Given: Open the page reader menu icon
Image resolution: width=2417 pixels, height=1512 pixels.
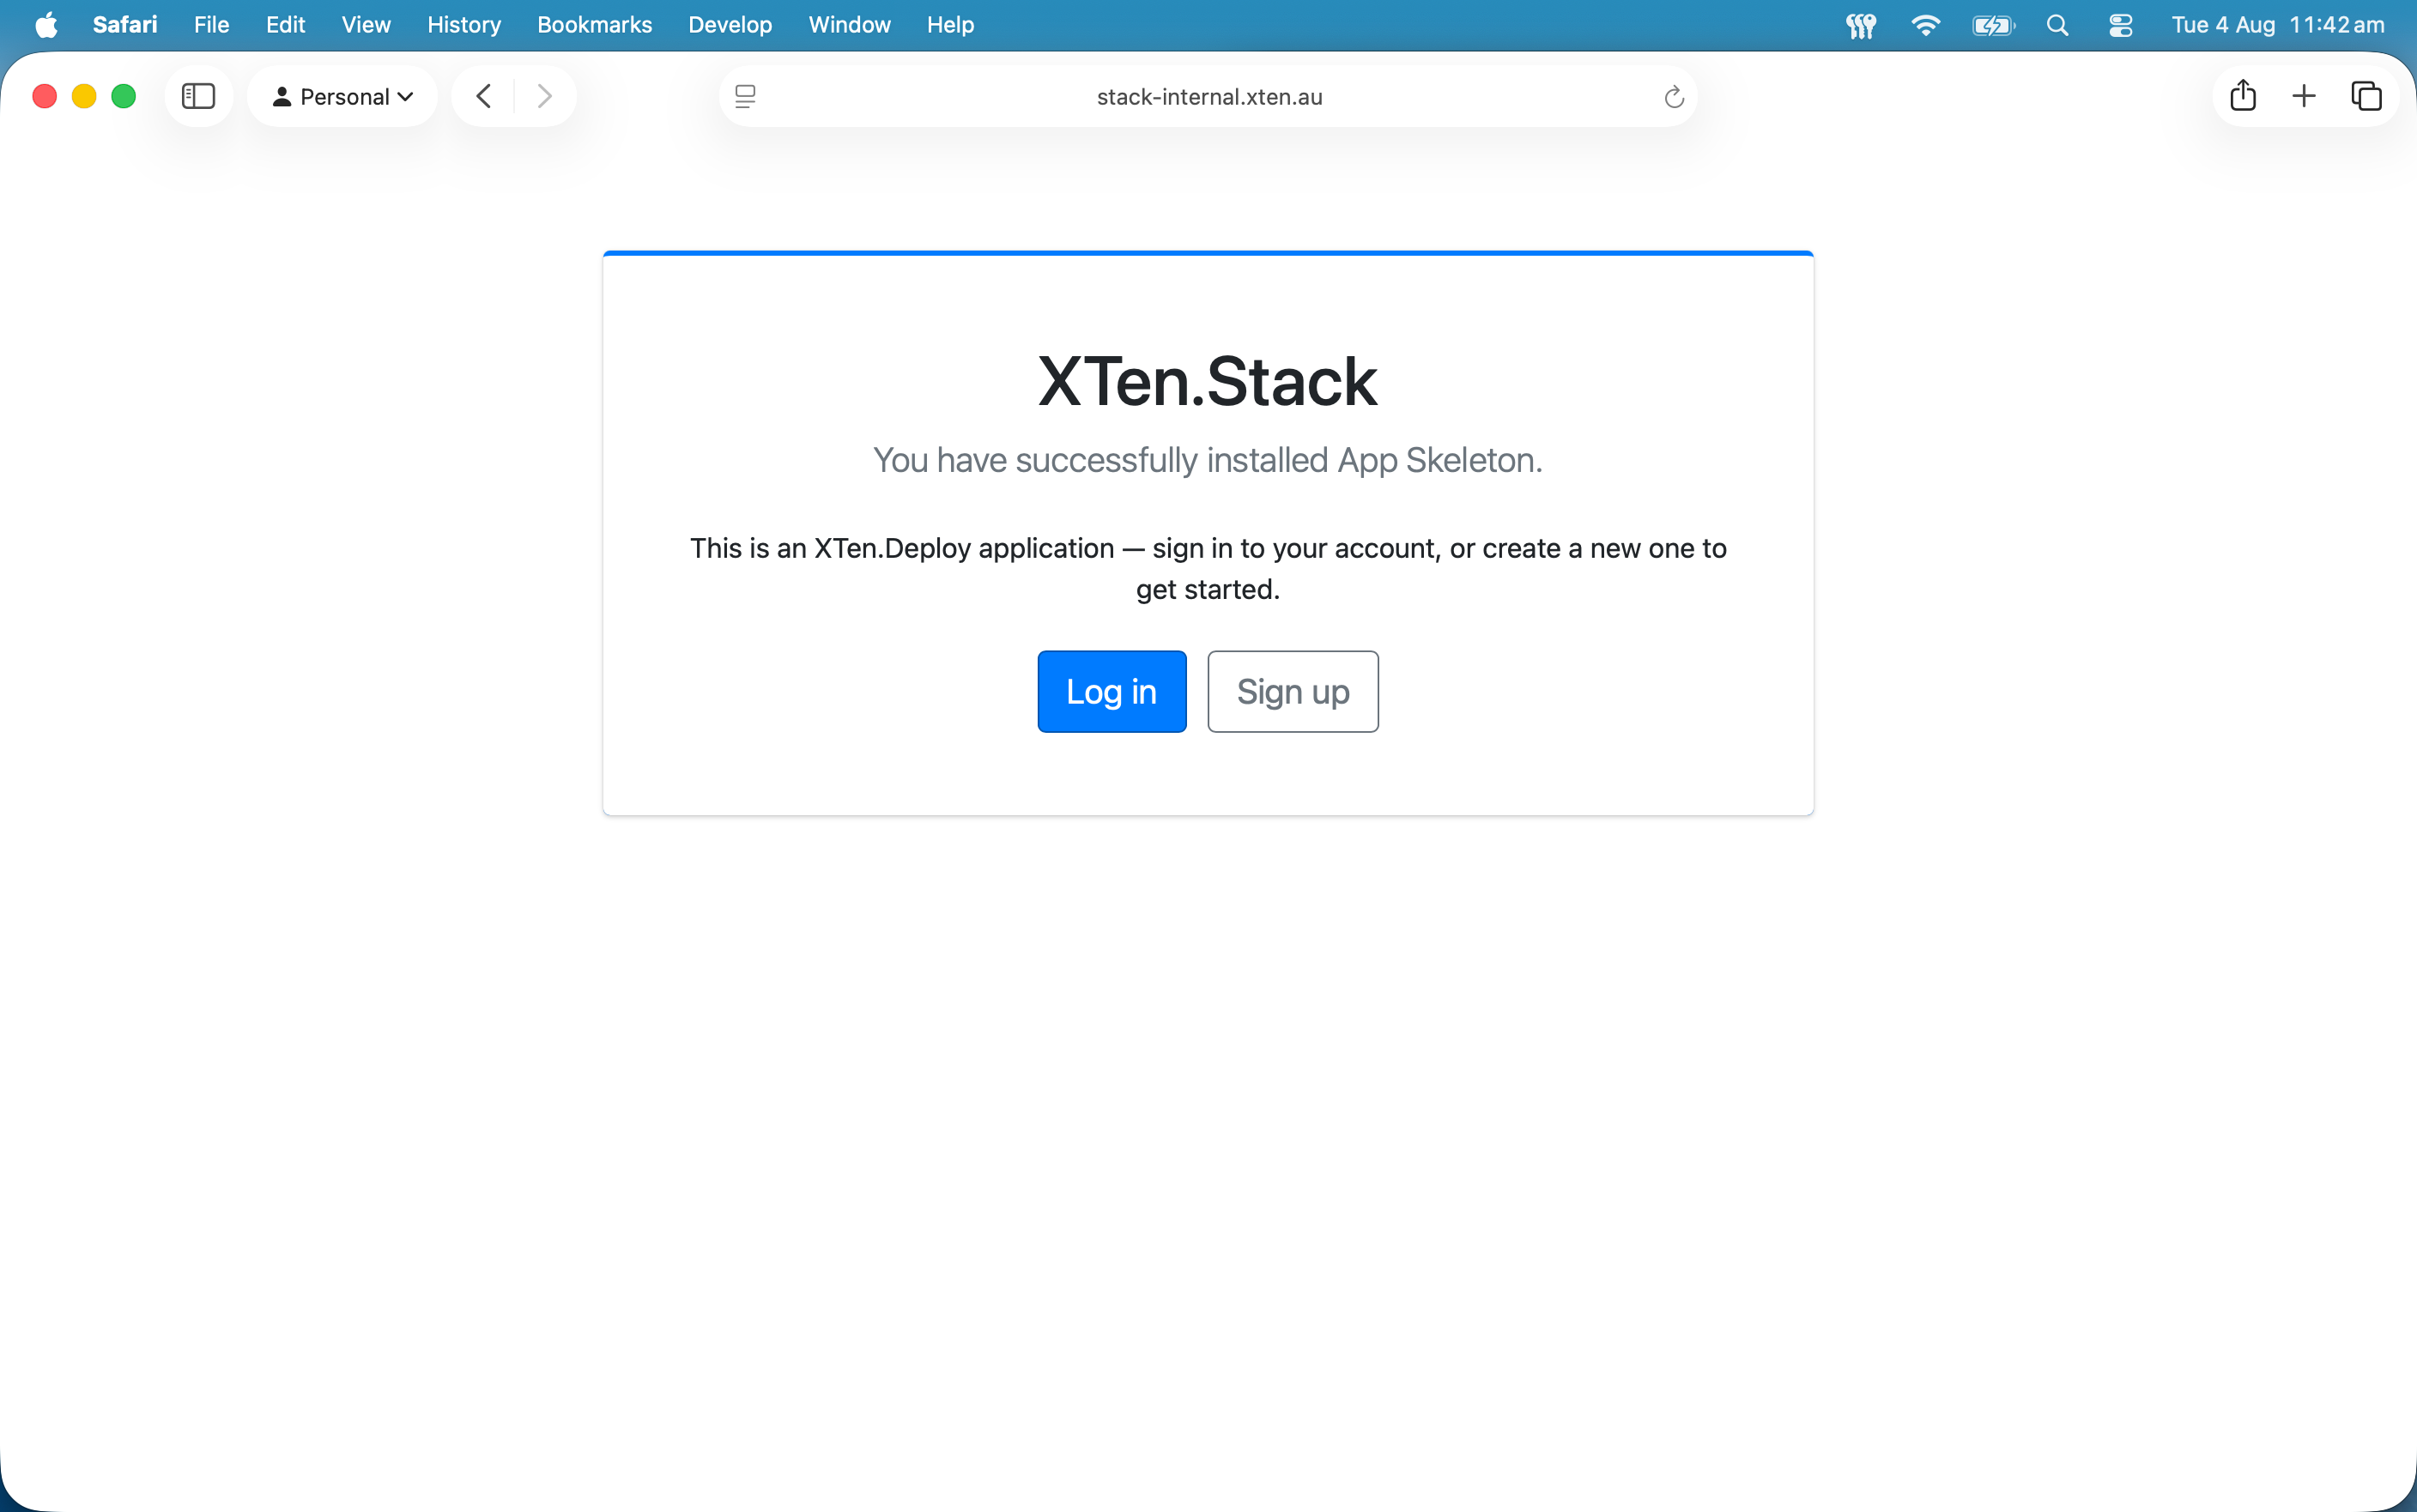Looking at the screenshot, I should pos(745,96).
